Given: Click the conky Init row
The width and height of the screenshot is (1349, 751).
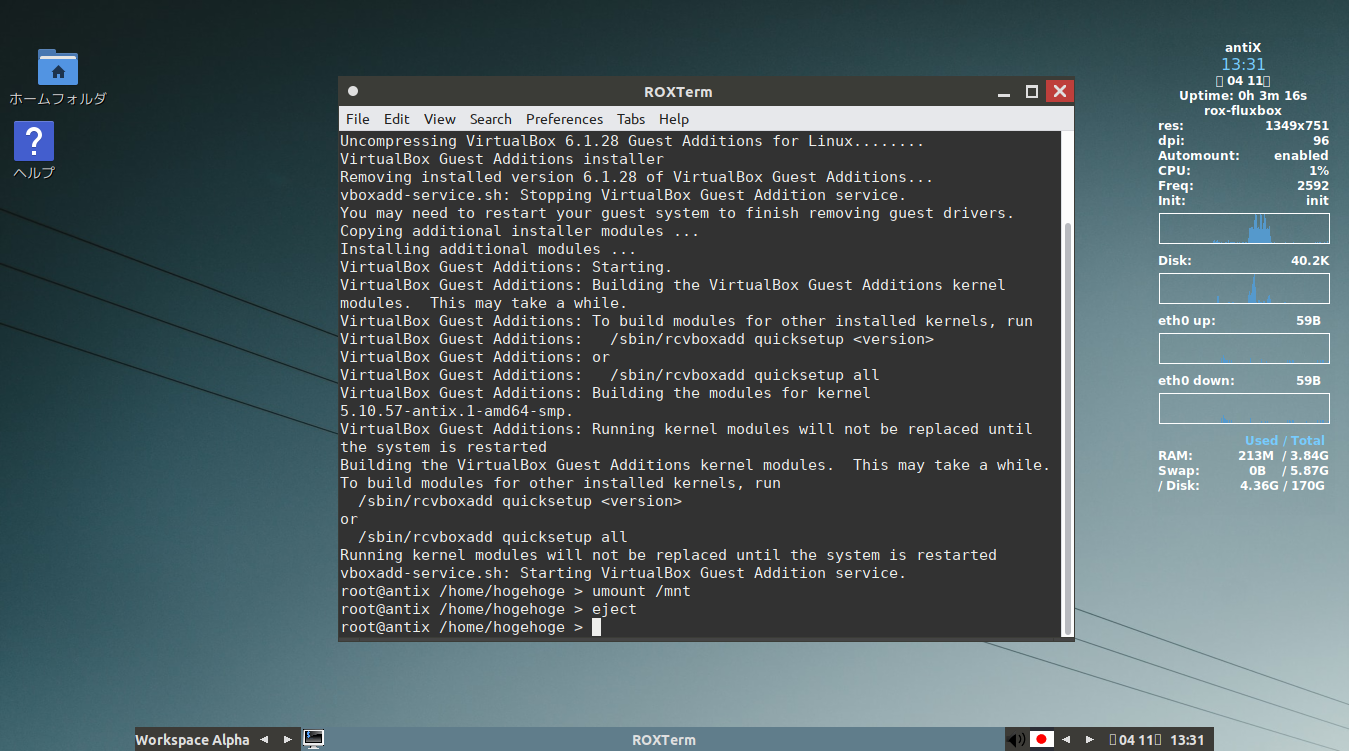Looking at the screenshot, I should click(x=1243, y=201).
